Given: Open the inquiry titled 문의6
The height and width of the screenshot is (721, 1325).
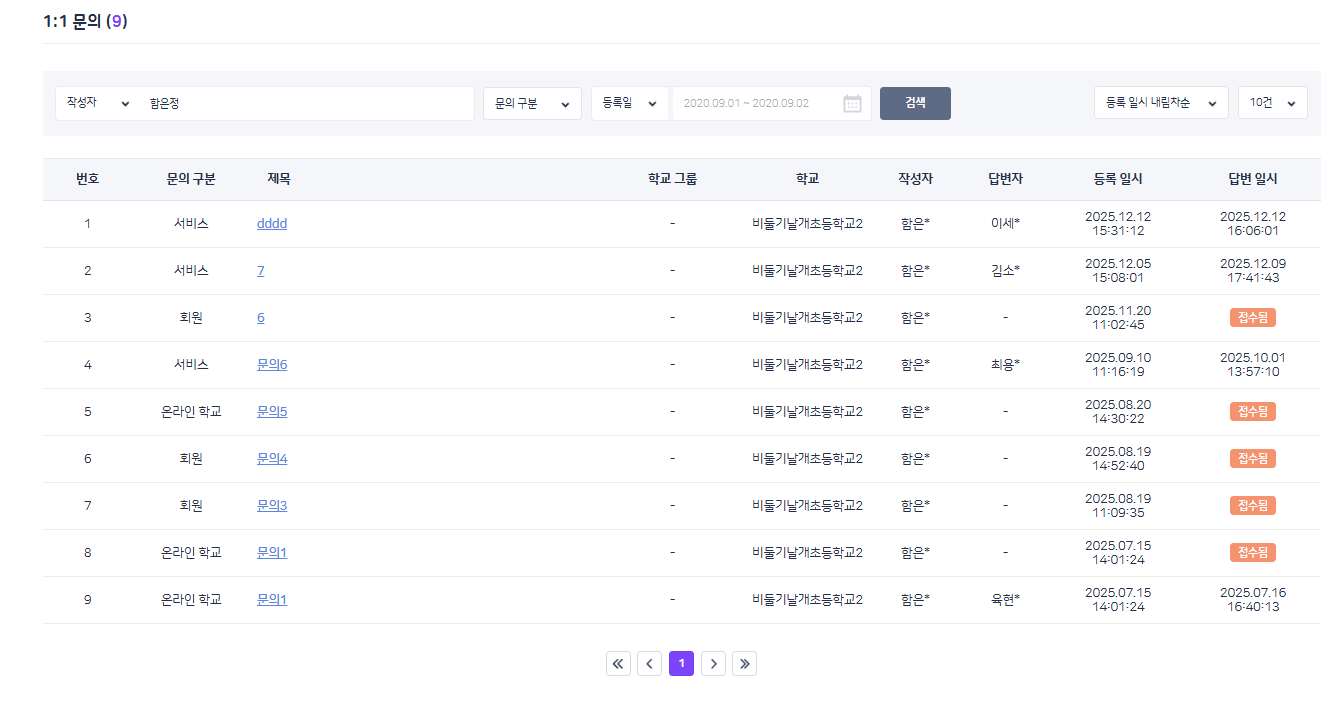Looking at the screenshot, I should pos(271,365).
